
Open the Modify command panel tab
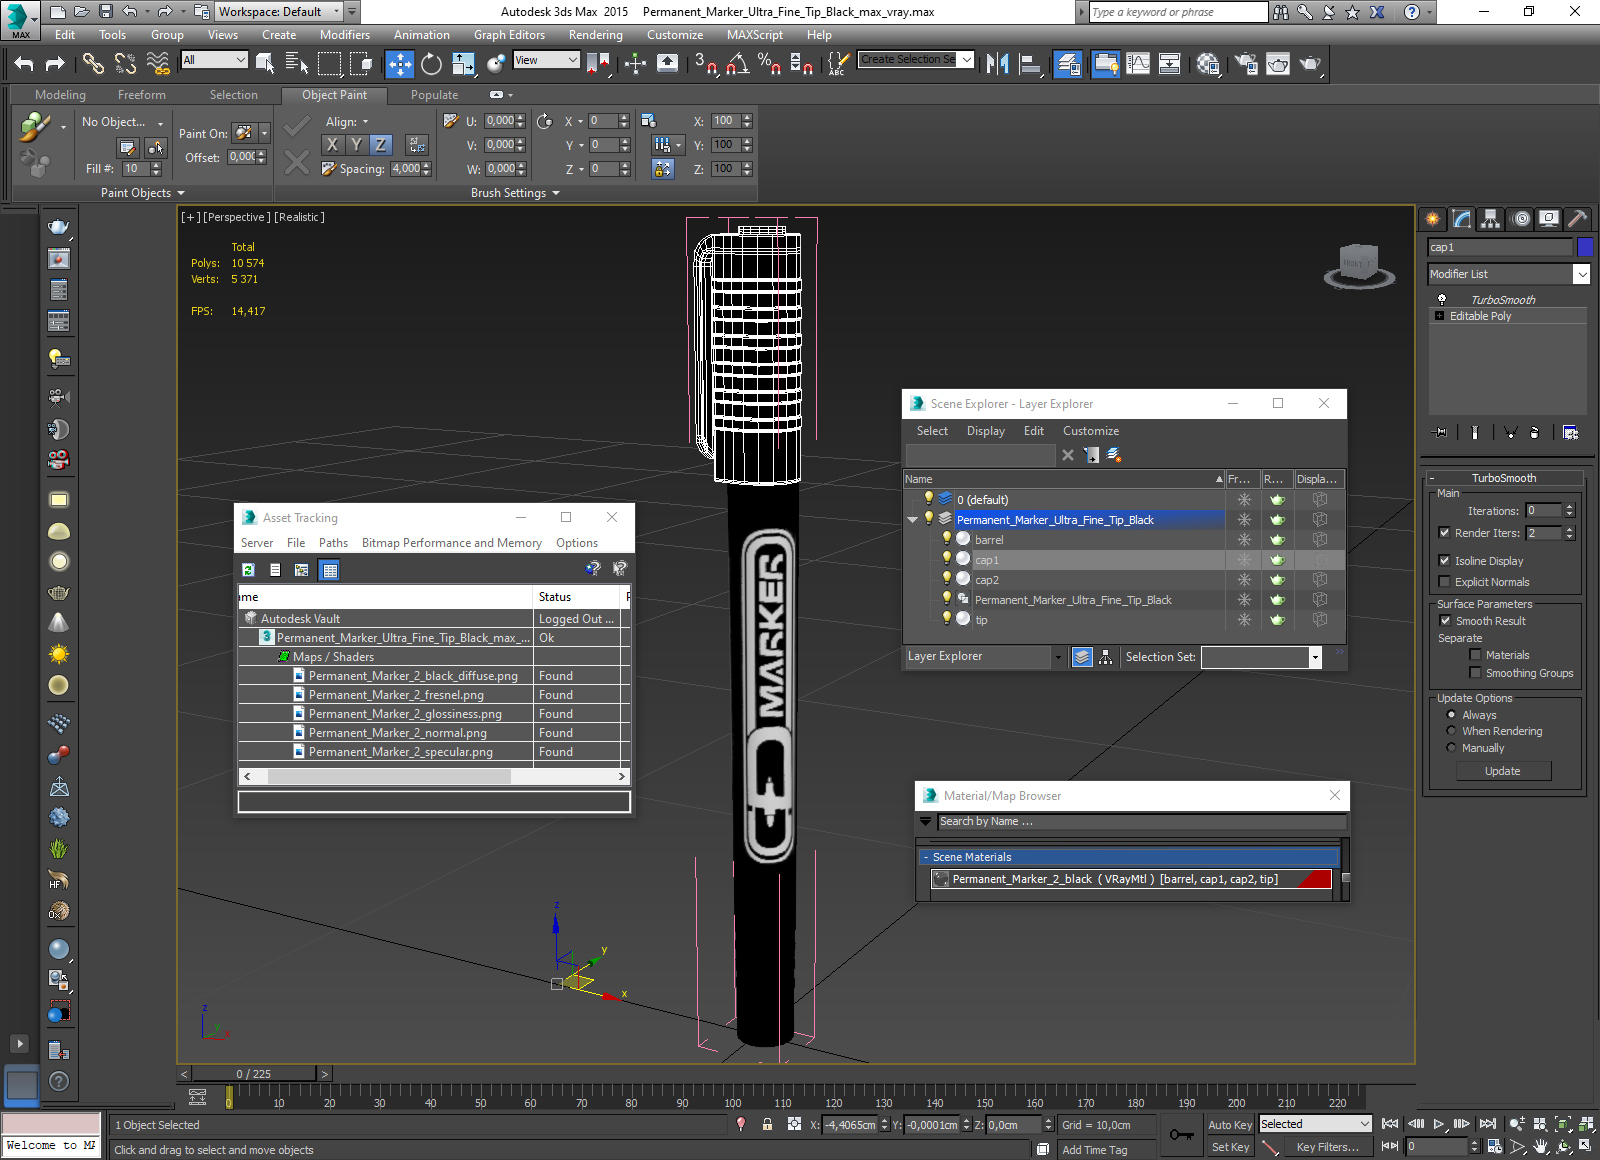[x=1462, y=219]
